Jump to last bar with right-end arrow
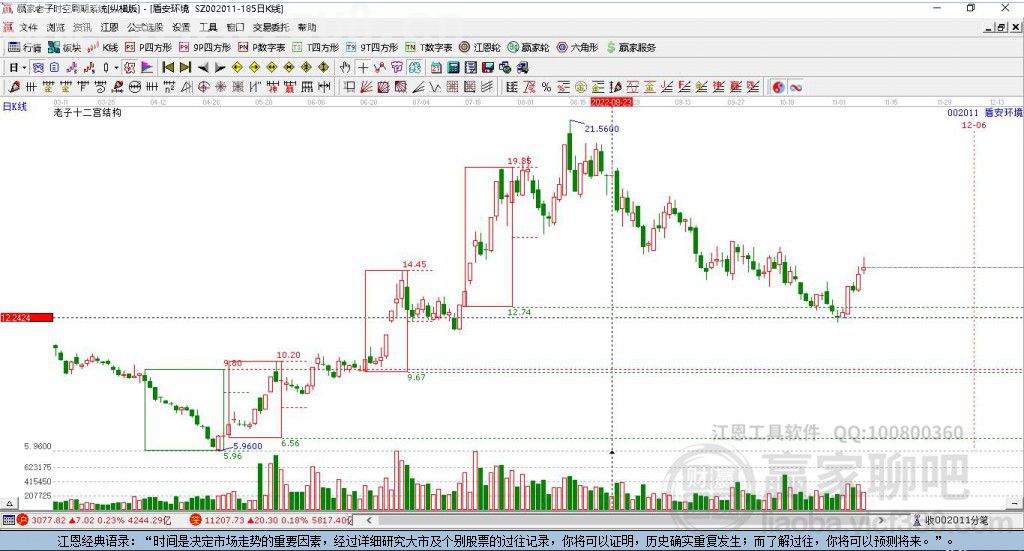Image resolution: width=1024 pixels, height=551 pixels. tap(185, 67)
